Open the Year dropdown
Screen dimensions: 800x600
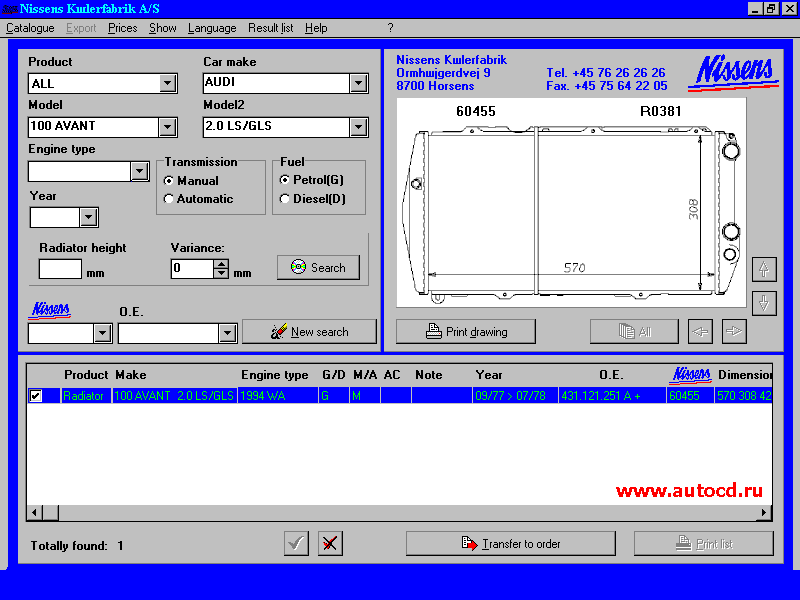(89, 217)
